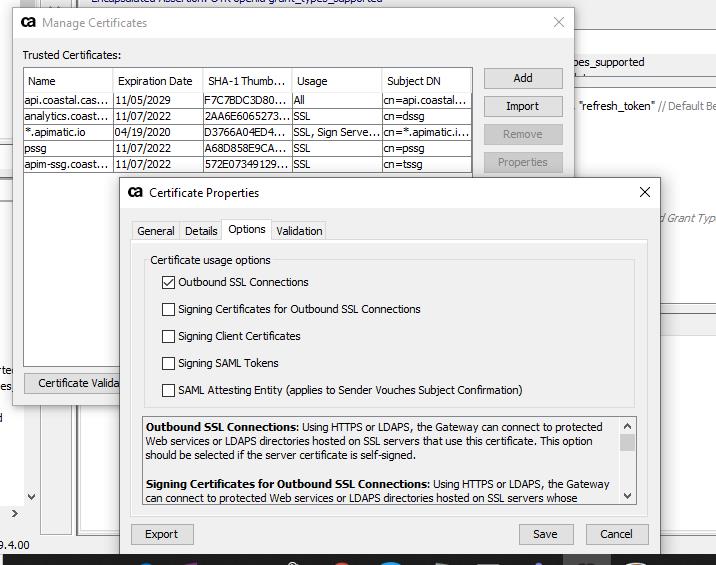
Task: Open Certificate Validation button in Manage Certificates
Action: [x=72, y=383]
